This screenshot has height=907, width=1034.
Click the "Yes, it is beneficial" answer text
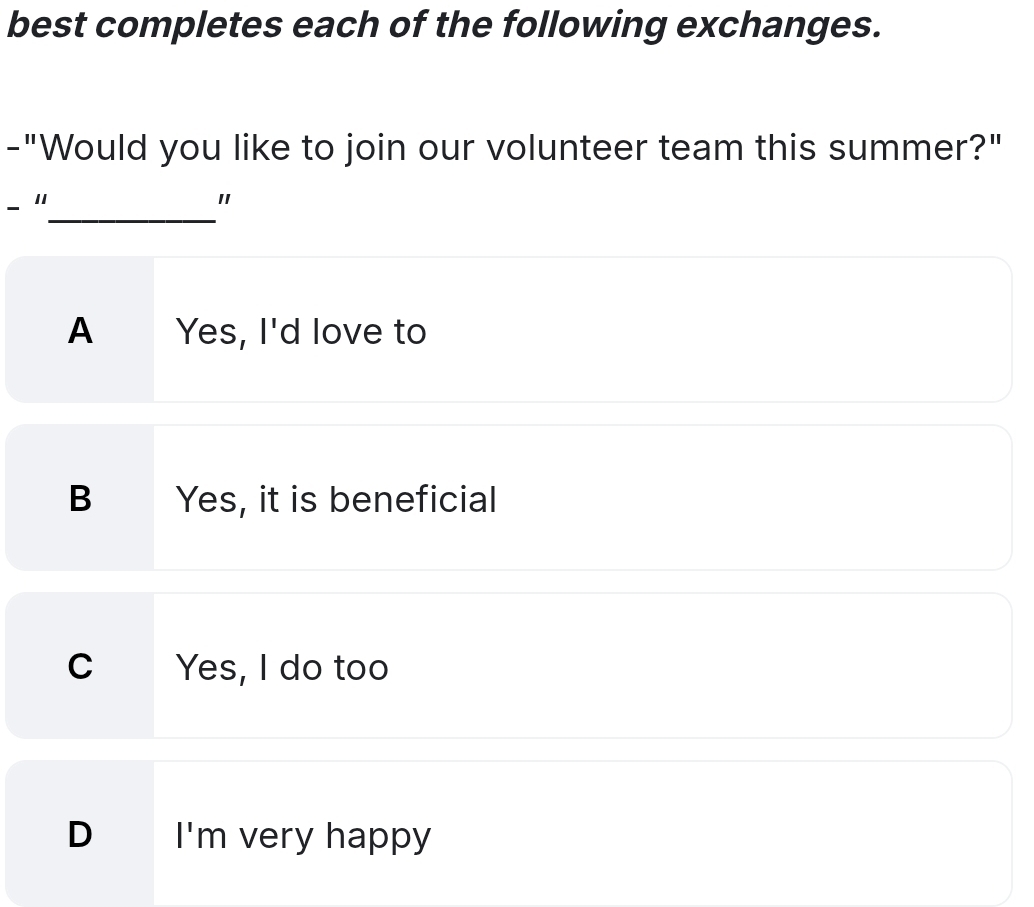336,499
